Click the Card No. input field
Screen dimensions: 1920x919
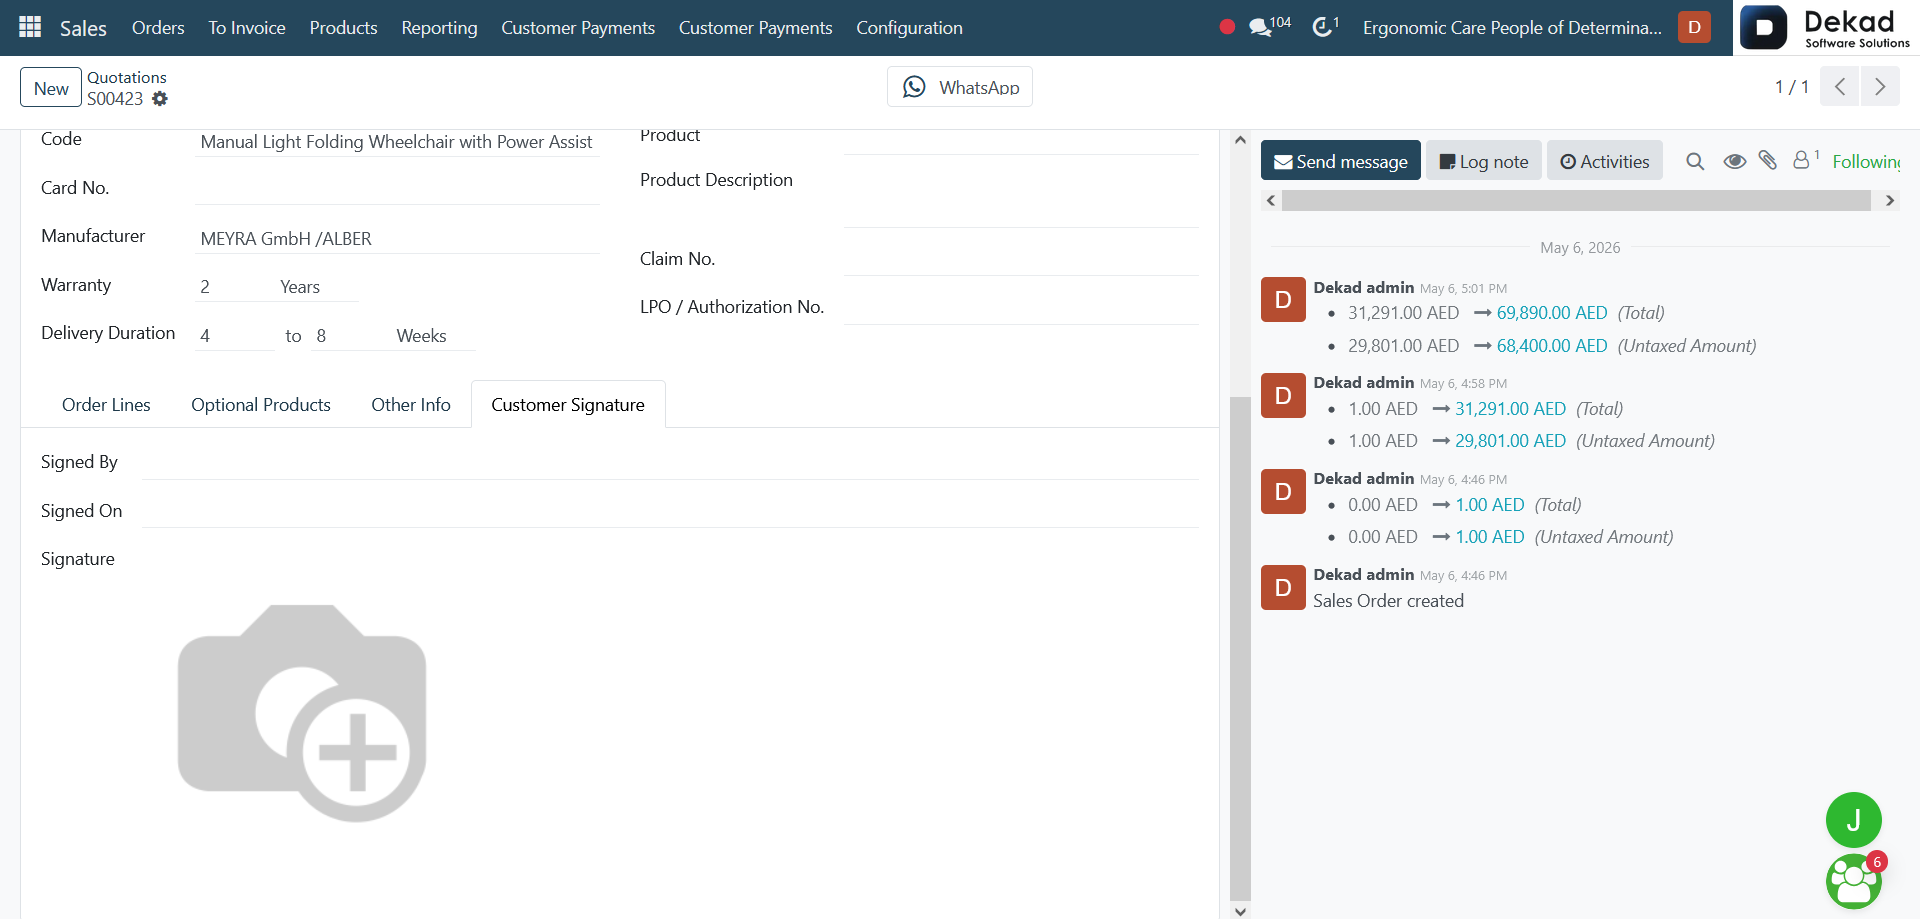click(397, 188)
